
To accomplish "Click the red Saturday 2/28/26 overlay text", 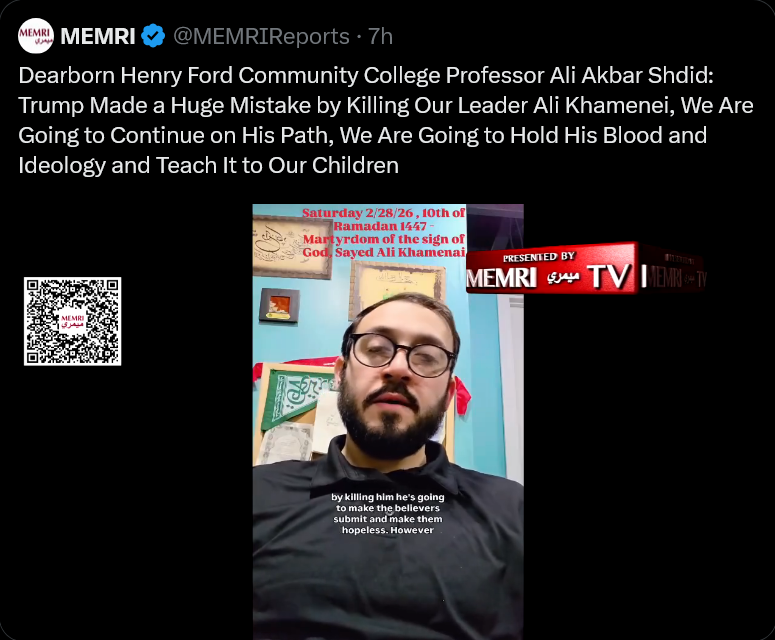I will pyautogui.click(x=384, y=233).
